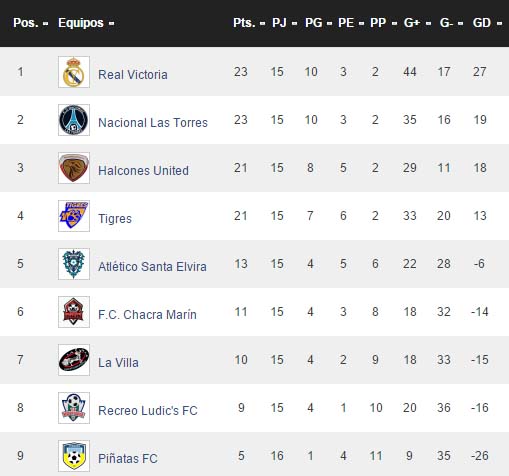Image resolution: width=509 pixels, height=476 pixels.
Task: Sort by the G+ goals column
Action: tap(417, 23)
